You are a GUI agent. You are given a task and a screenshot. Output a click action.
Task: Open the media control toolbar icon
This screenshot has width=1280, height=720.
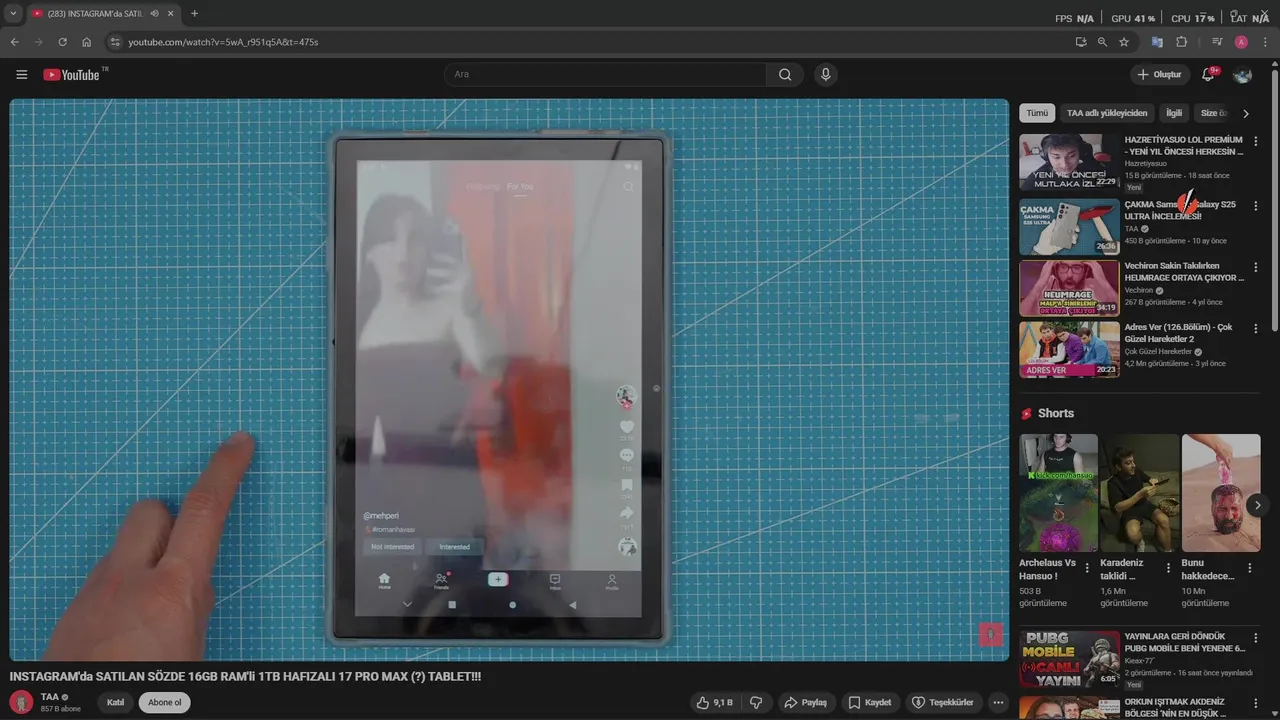click(x=1217, y=42)
